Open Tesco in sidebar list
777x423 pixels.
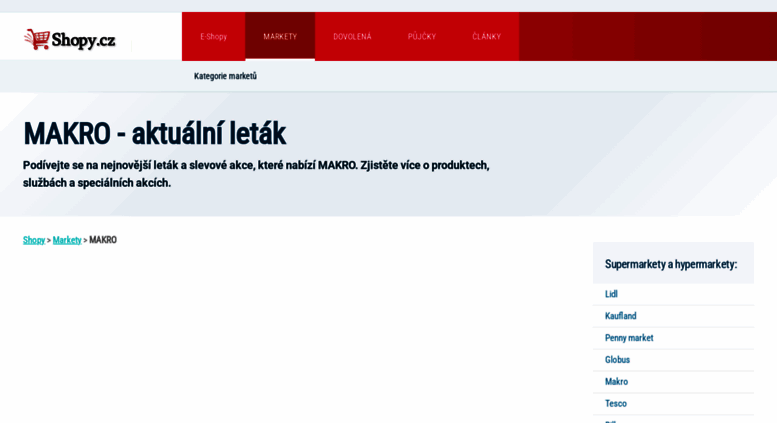pos(615,403)
